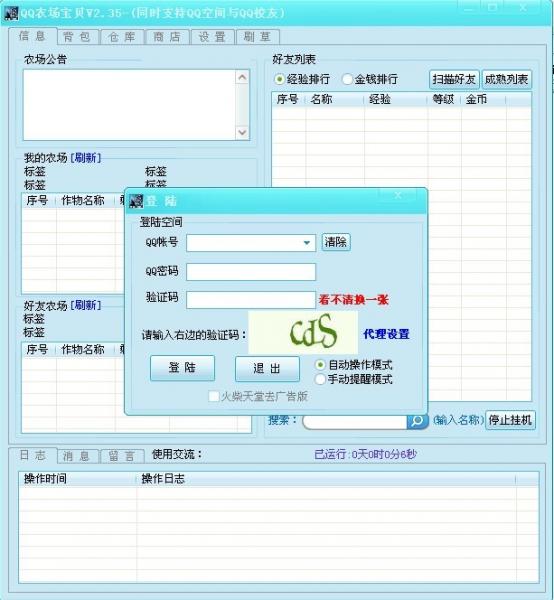Sort friend list by 金币 column
Screen dimensions: 554x600
pos(484,99)
